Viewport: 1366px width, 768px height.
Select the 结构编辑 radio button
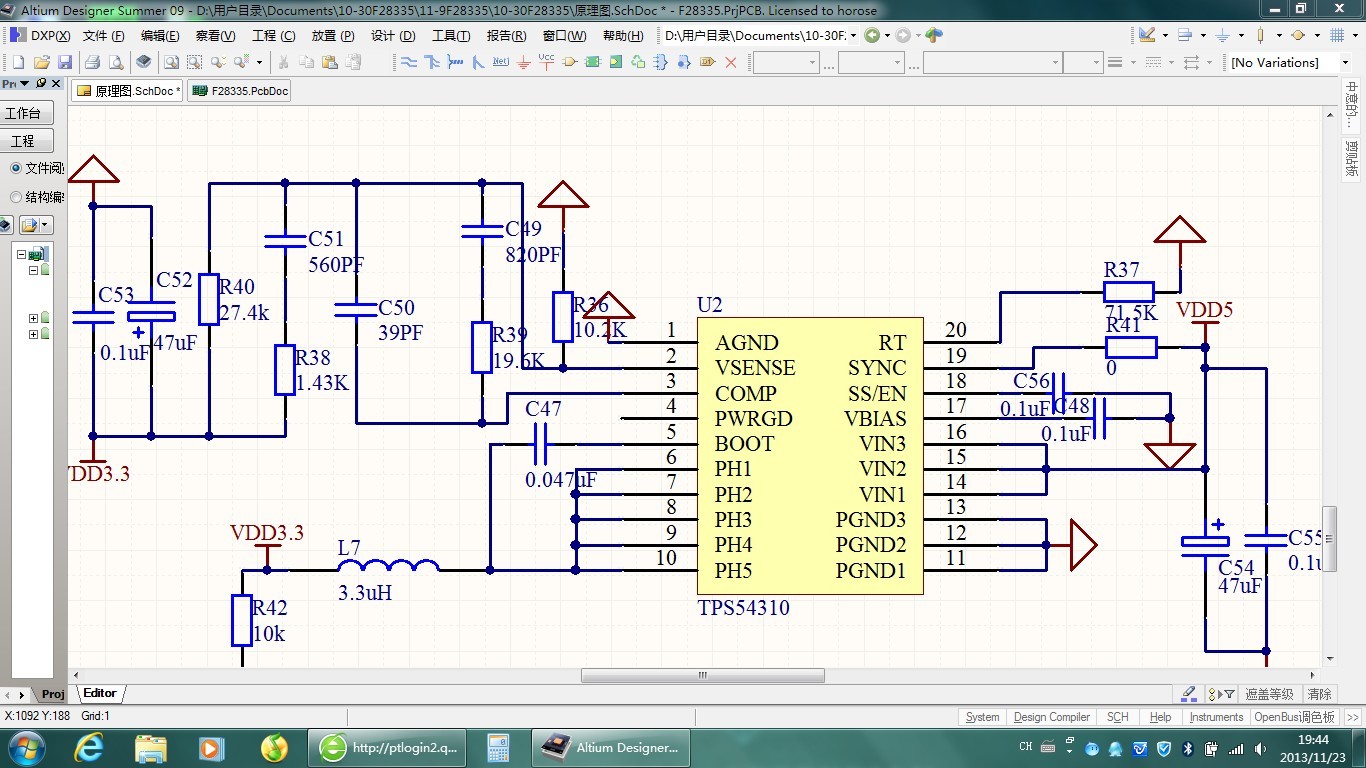coord(16,197)
